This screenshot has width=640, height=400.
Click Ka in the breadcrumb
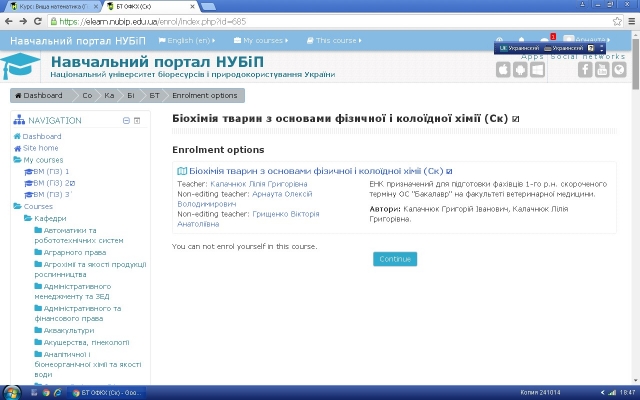pyautogui.click(x=109, y=96)
